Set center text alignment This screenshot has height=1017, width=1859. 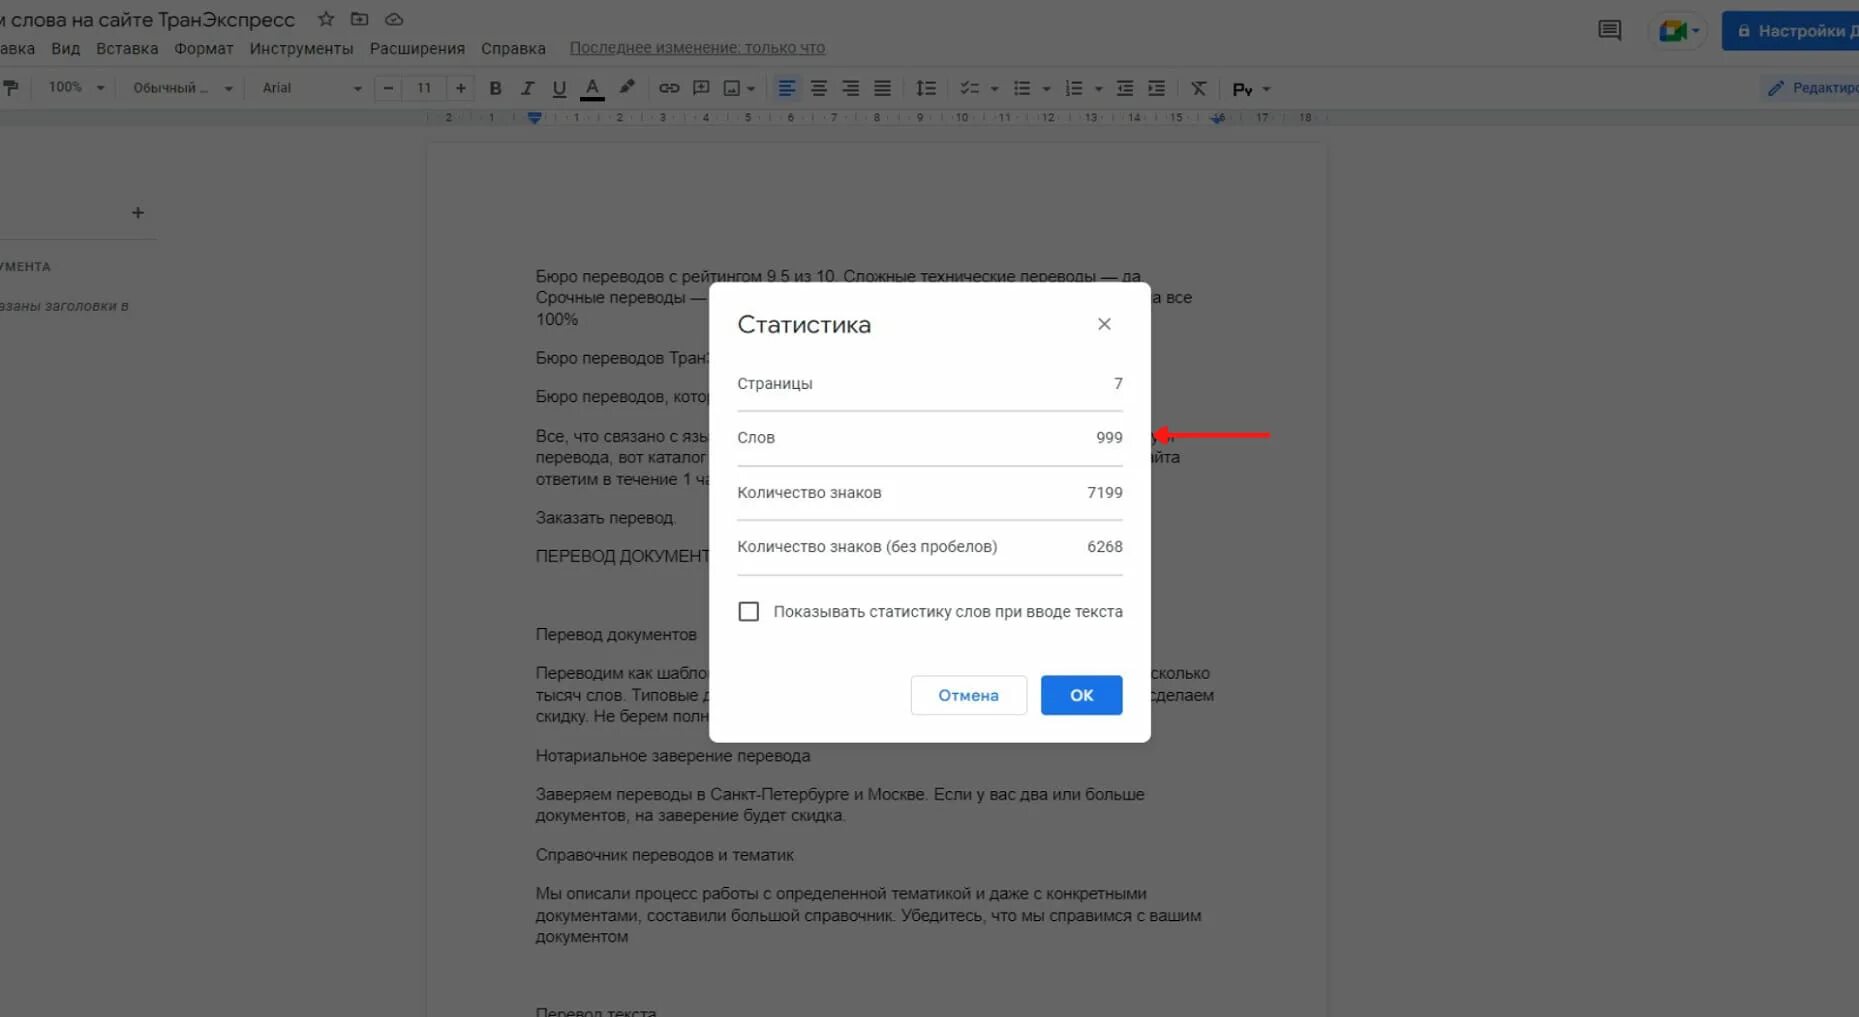(818, 88)
